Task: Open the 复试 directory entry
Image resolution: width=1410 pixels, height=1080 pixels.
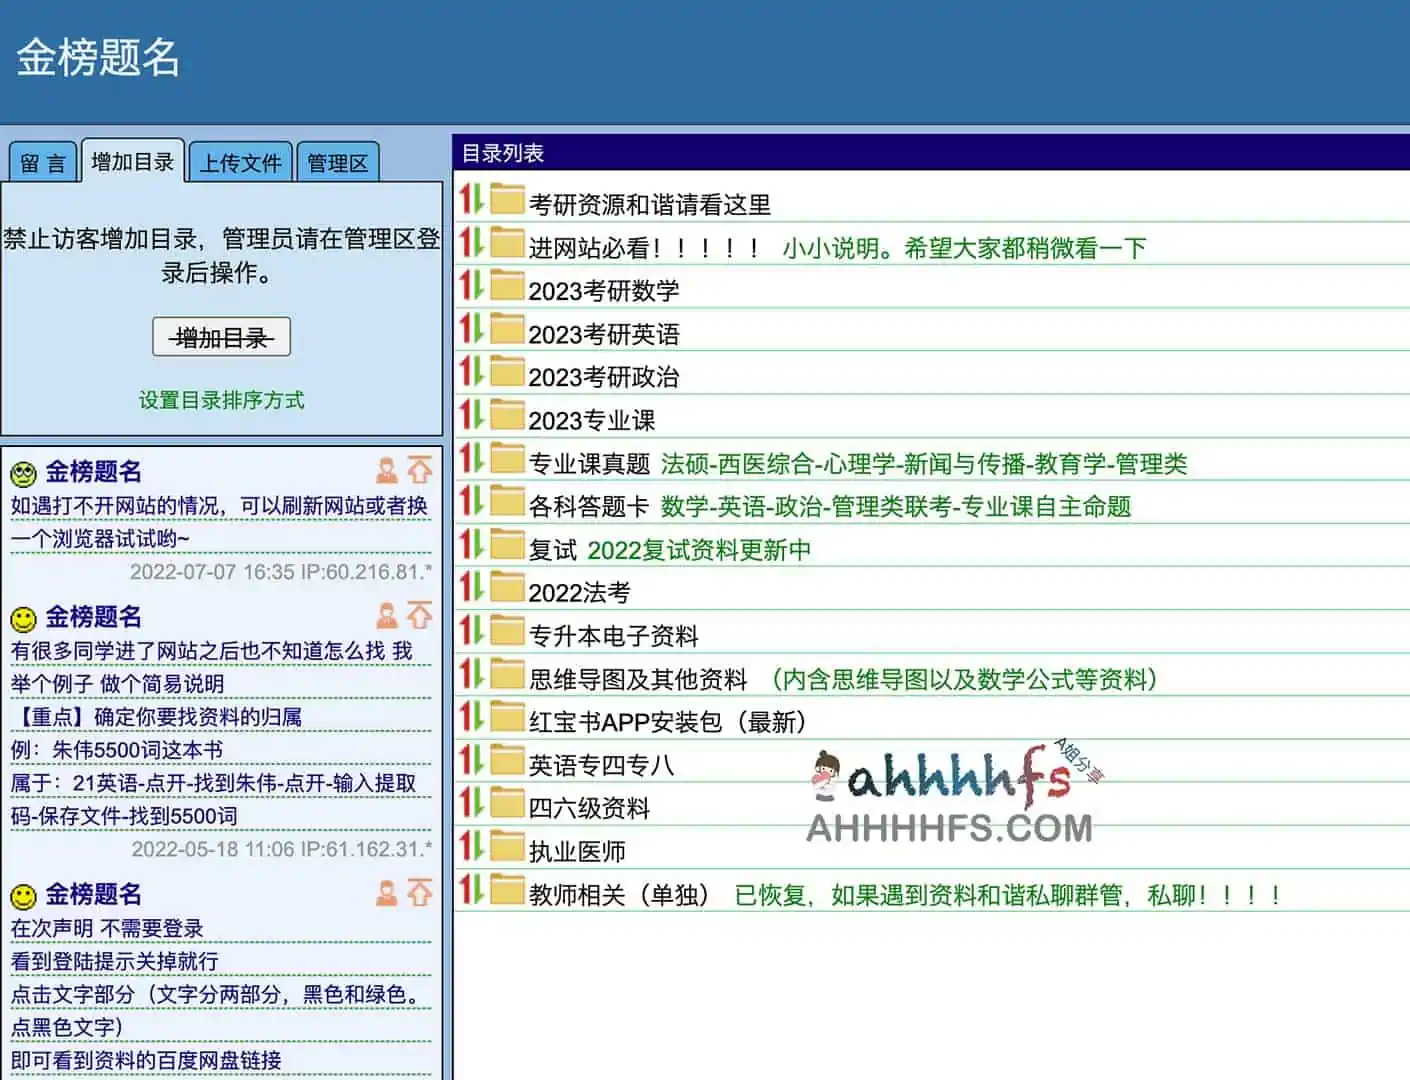Action: (x=552, y=548)
